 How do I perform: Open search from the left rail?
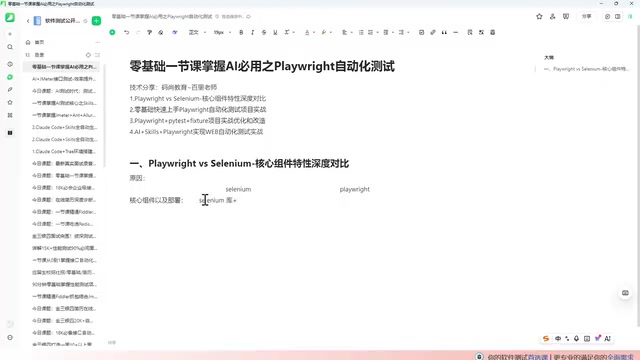coord(10,47)
